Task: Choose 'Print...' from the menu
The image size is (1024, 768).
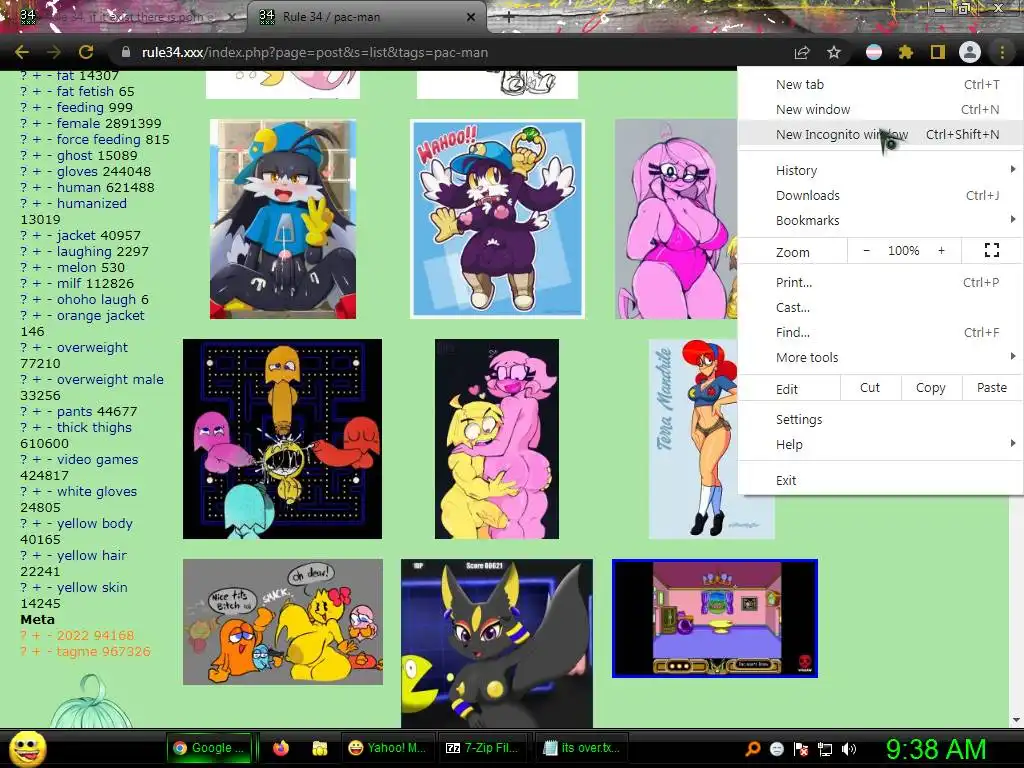Action: (x=880, y=282)
